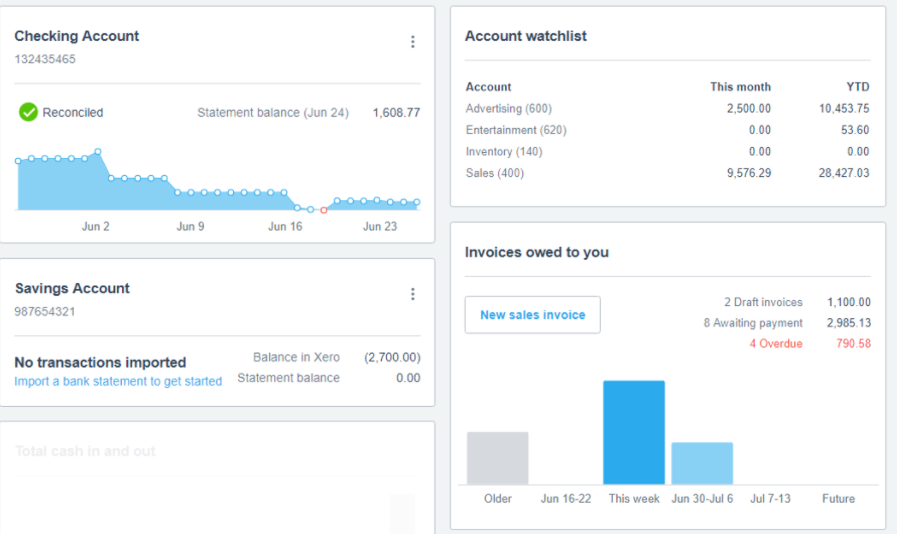Click Advertising YTD value 10,453.75
Screen dimensions: 897x534
[844, 108]
